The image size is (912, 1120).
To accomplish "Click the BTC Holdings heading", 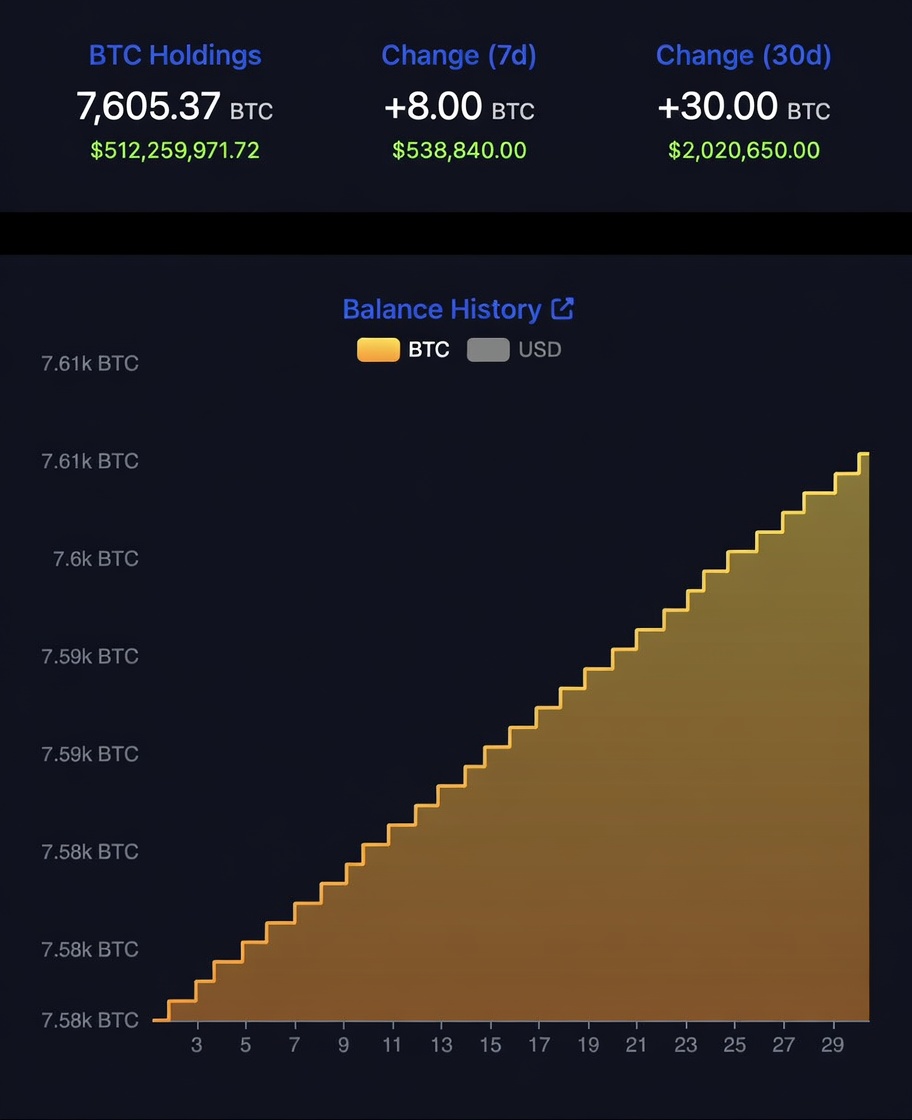I will 175,55.
